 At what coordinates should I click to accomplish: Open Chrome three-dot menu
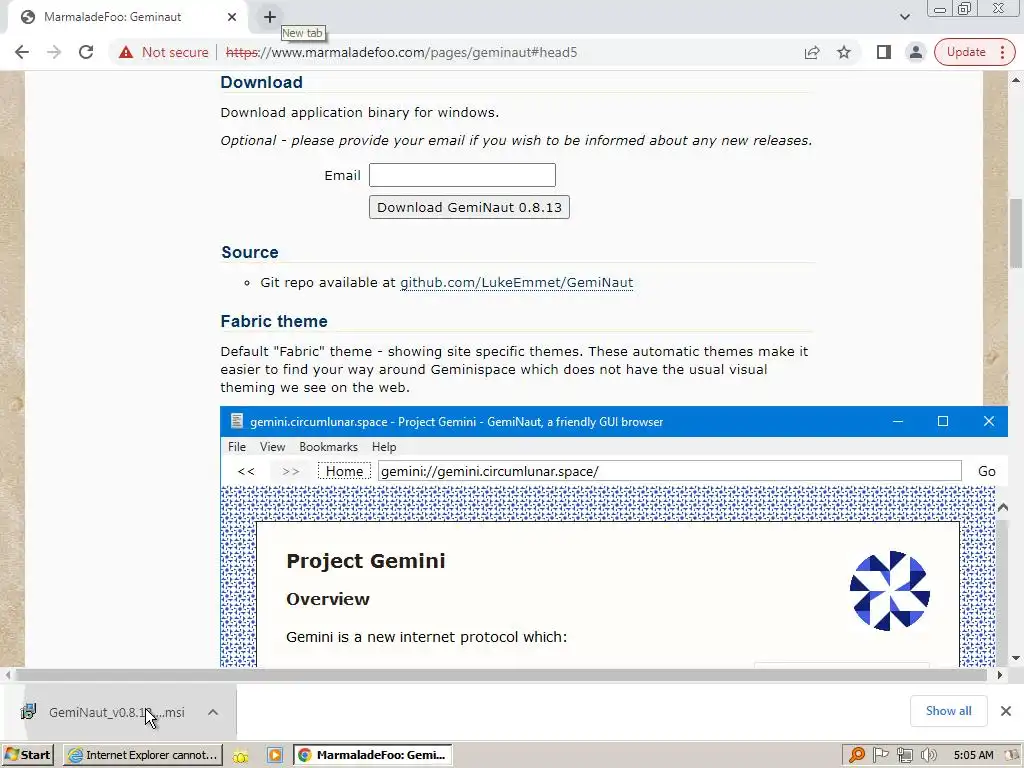[x=1002, y=52]
